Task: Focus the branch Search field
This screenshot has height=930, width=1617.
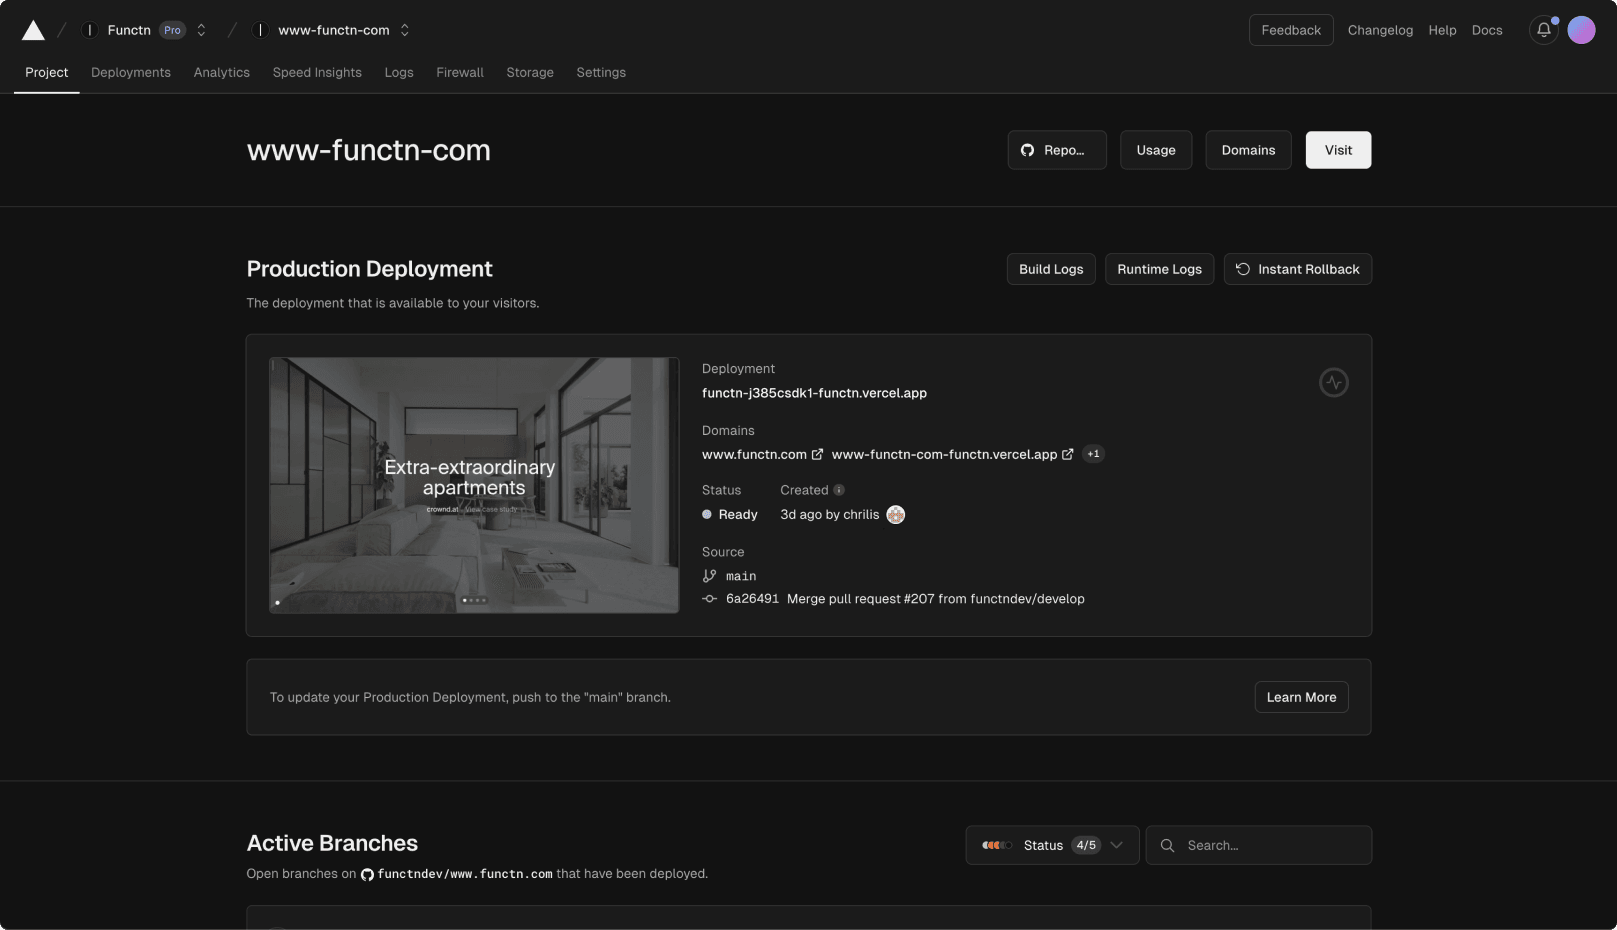Action: click(x=1270, y=845)
